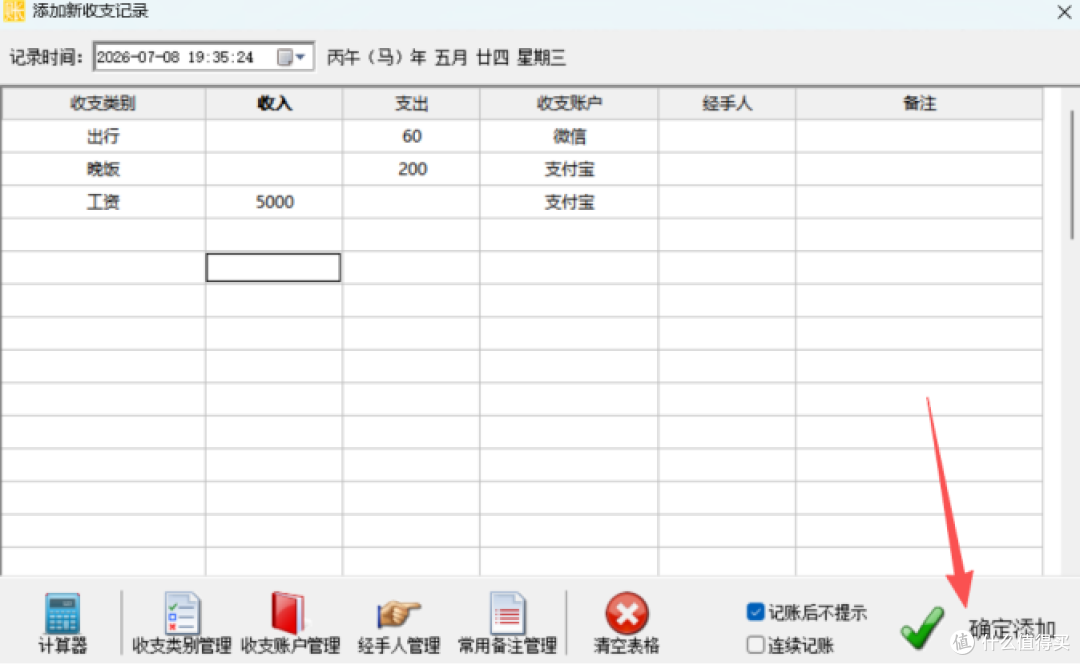Open account management (收支账户管理)
Viewport: 1080px width, 665px height.
(x=290, y=623)
